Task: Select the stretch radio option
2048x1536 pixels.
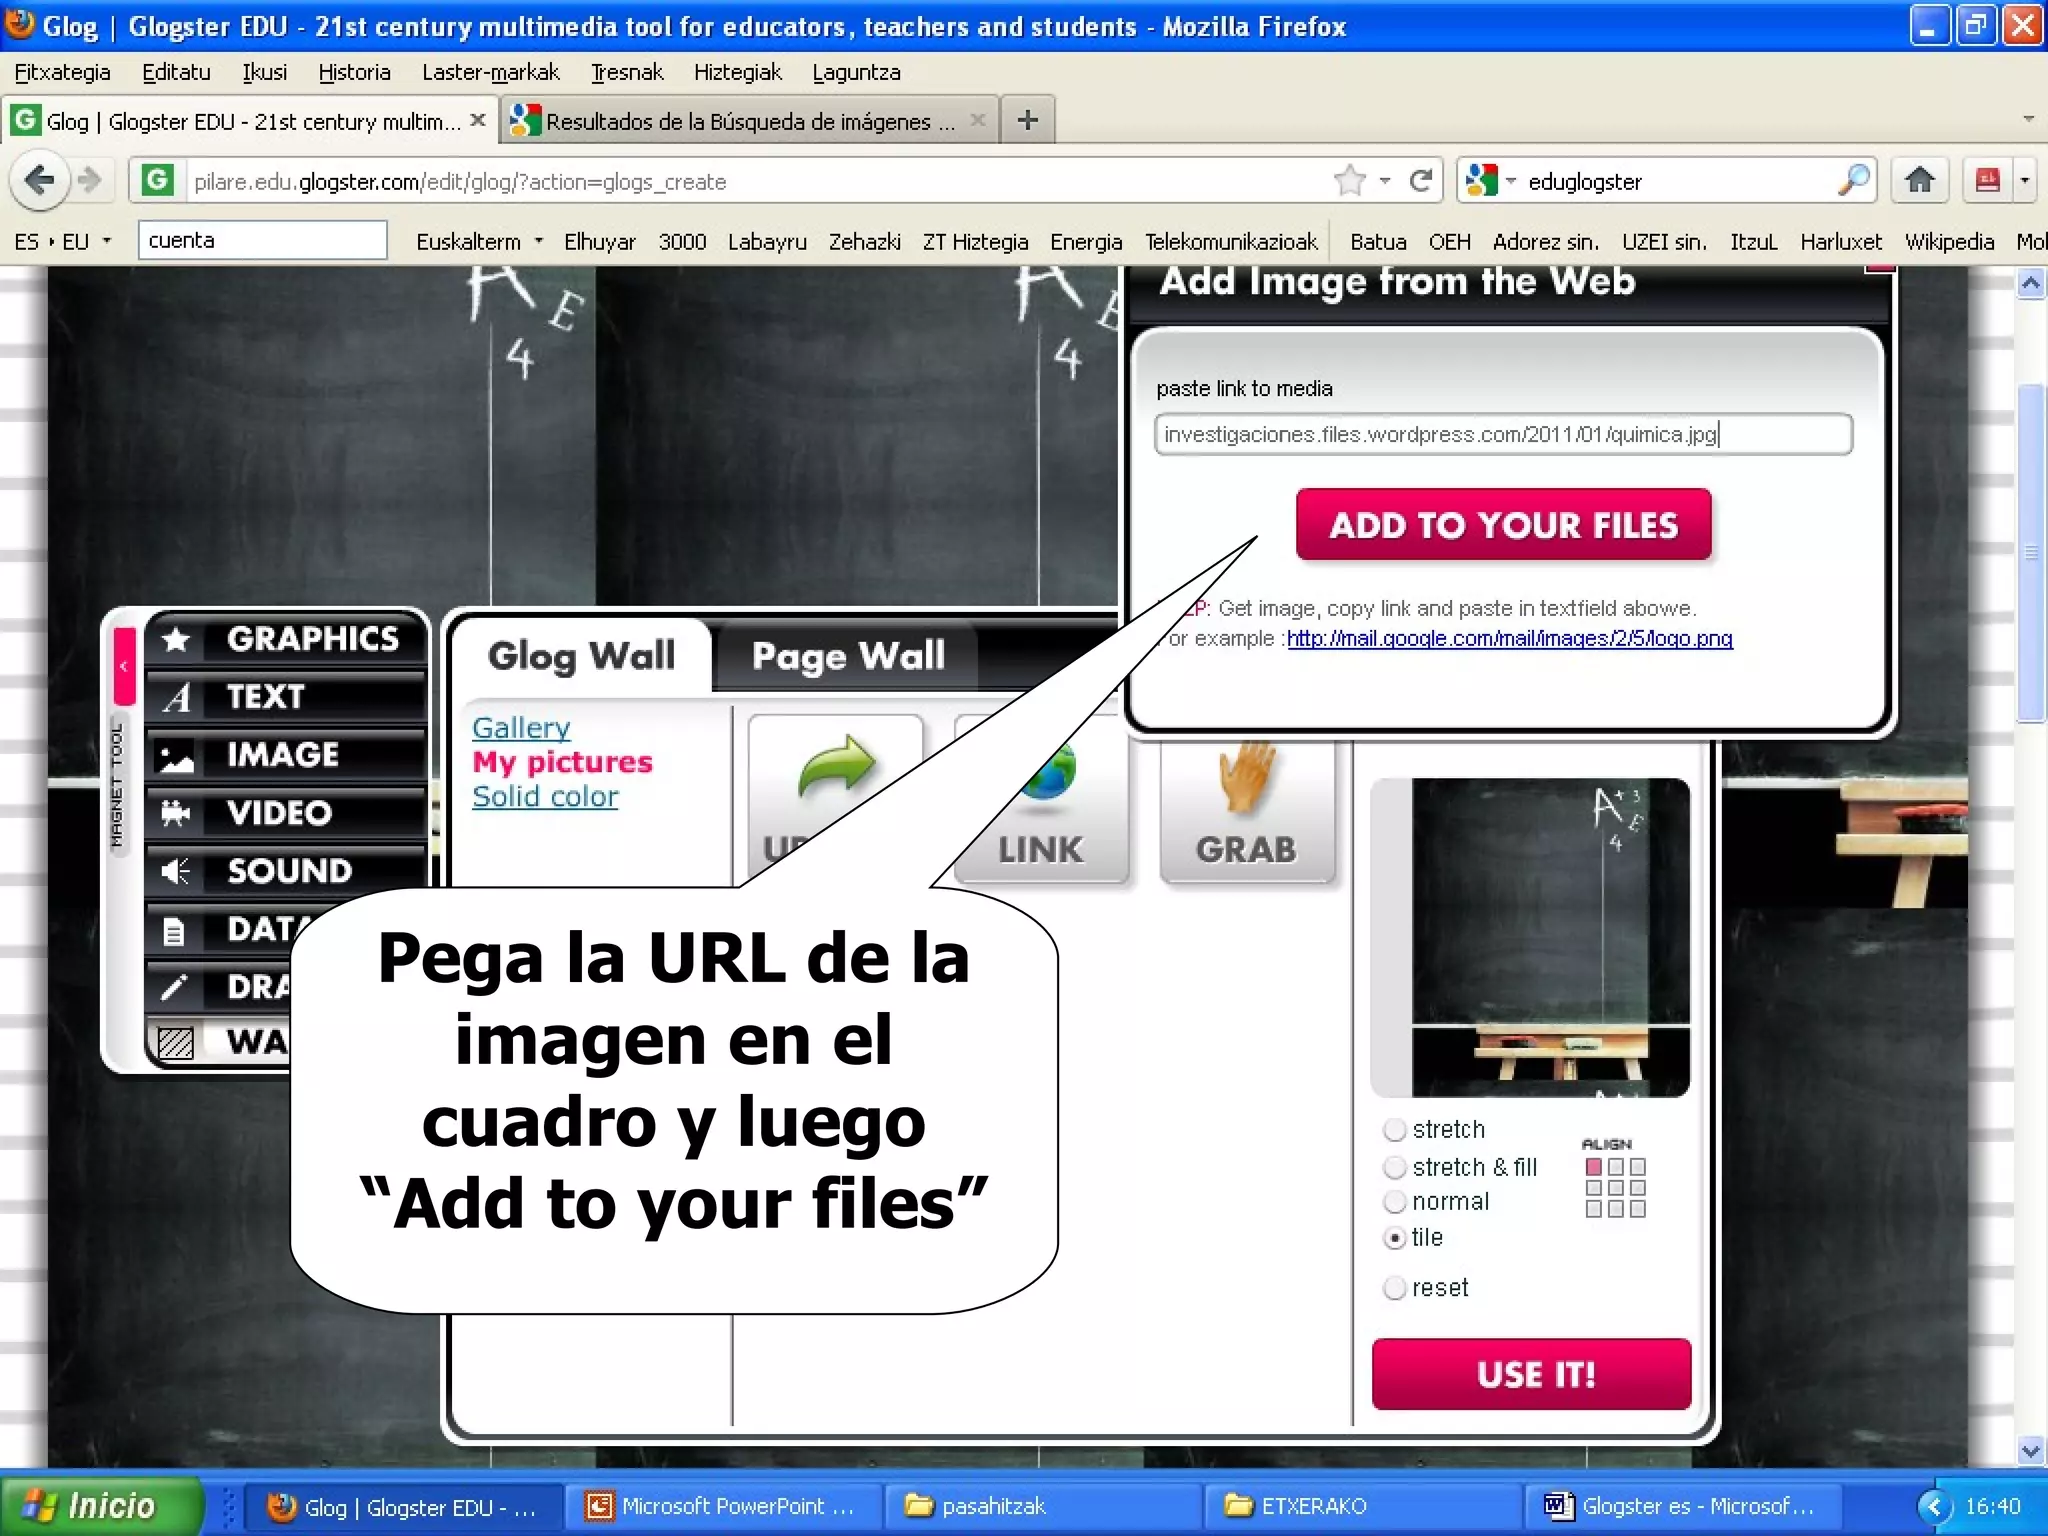Action: tap(1394, 1130)
